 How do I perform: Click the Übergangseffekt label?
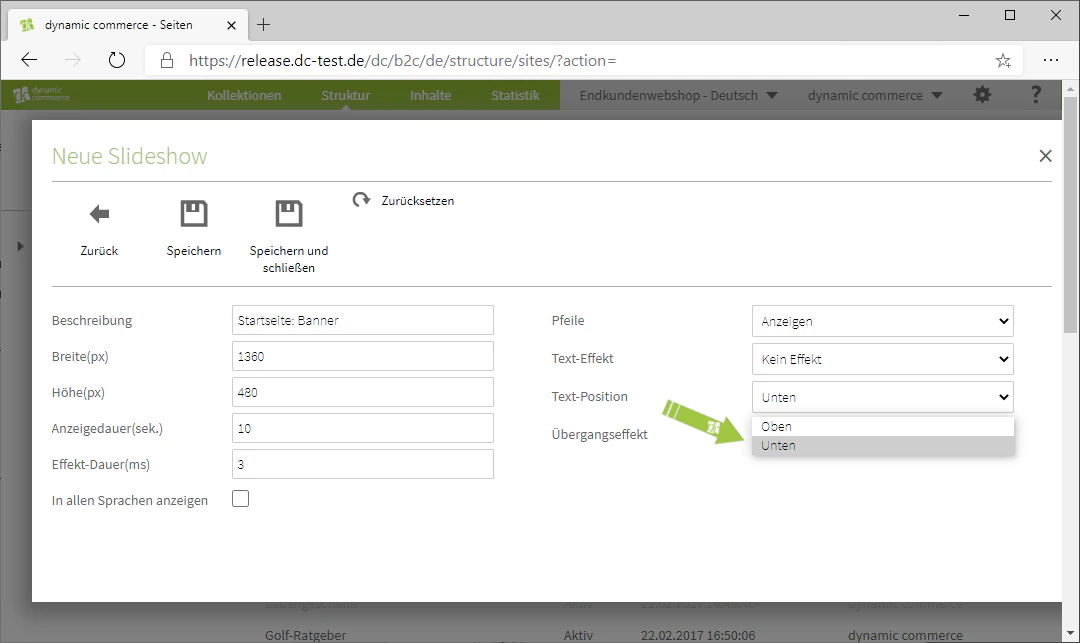click(599, 434)
